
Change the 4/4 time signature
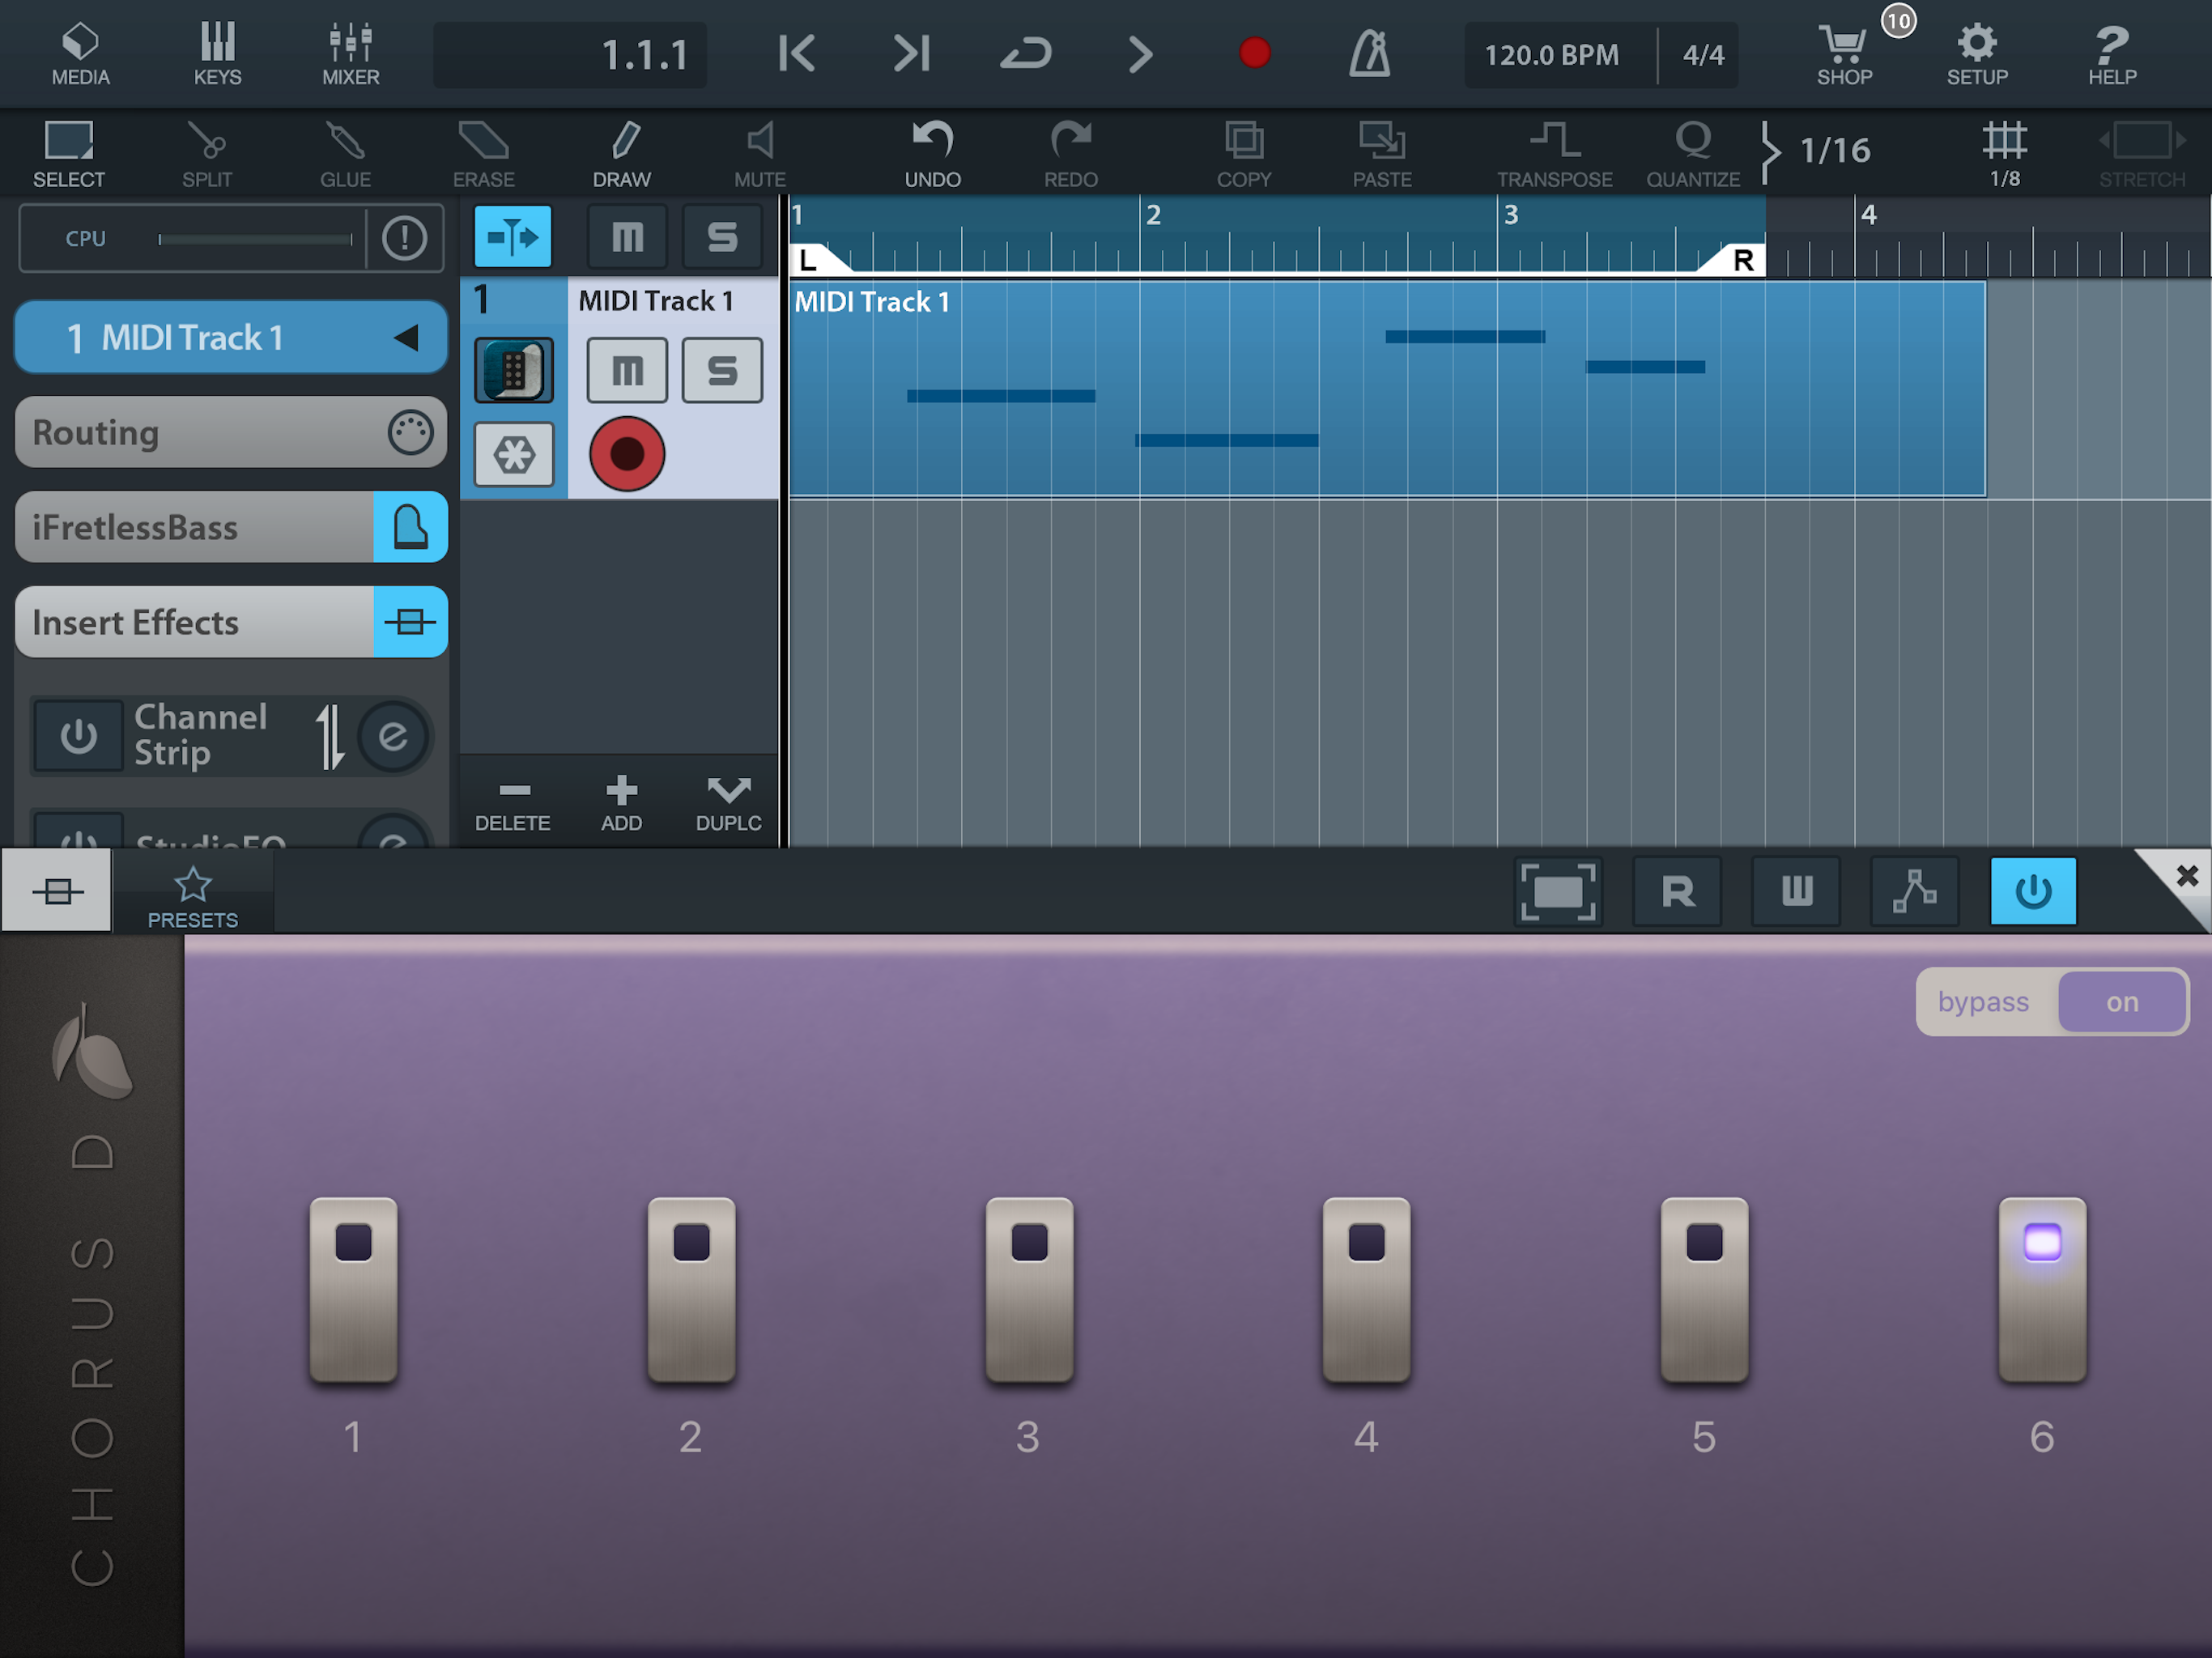click(1702, 55)
